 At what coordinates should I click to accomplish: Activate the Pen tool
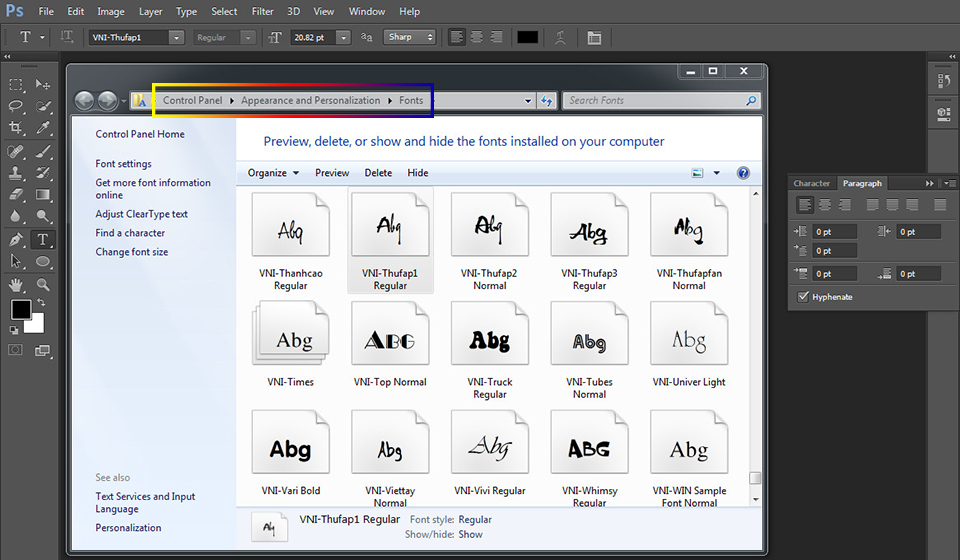[x=16, y=240]
